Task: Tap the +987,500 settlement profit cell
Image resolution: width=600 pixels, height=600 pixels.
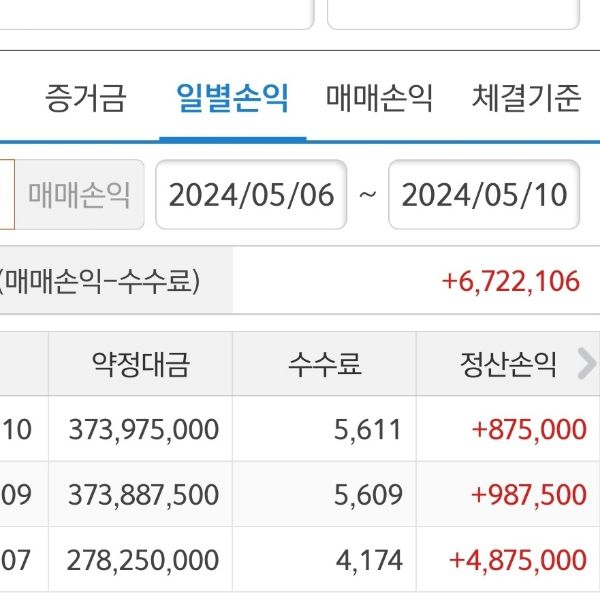Action: tap(529, 495)
